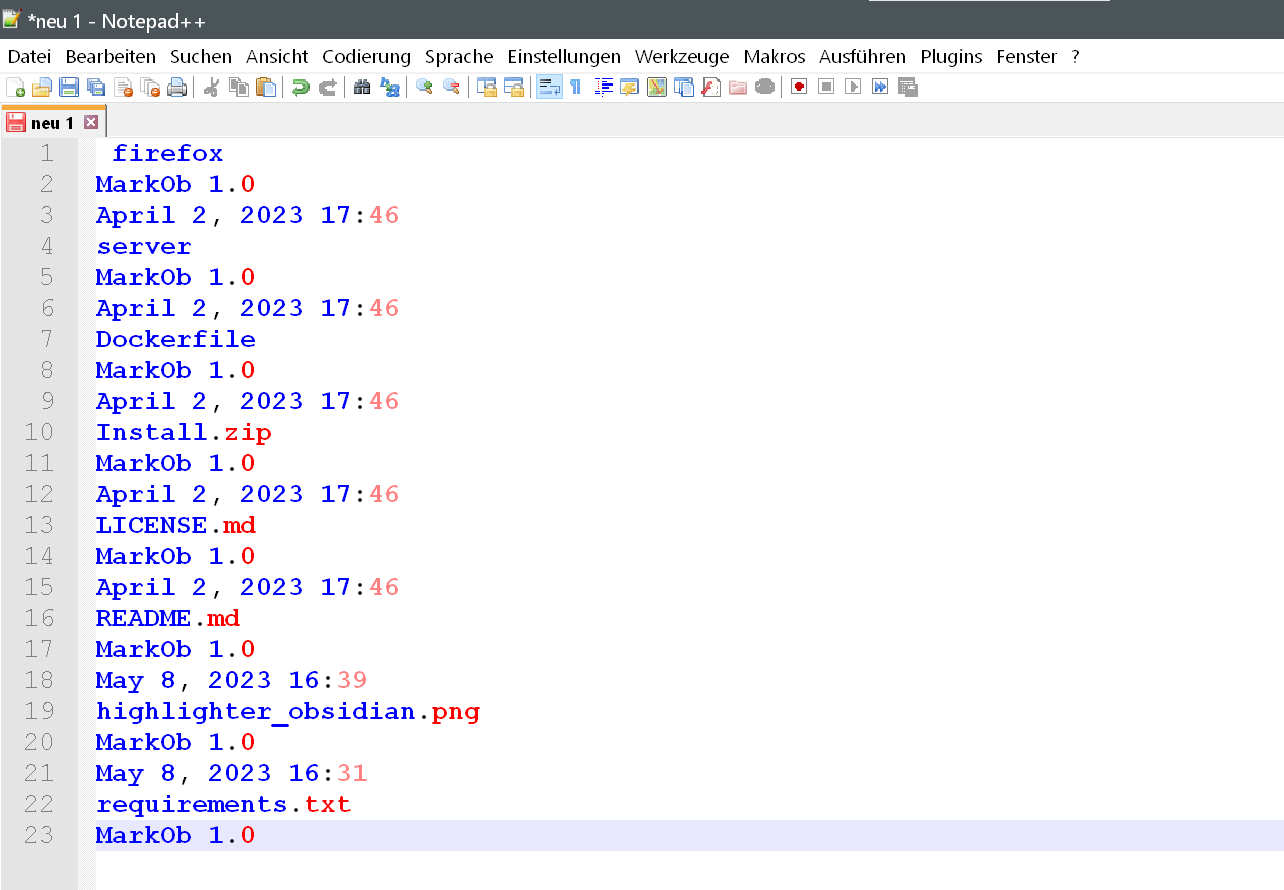Click the Undo arrow icon
This screenshot has height=890, width=1284.
(300, 87)
